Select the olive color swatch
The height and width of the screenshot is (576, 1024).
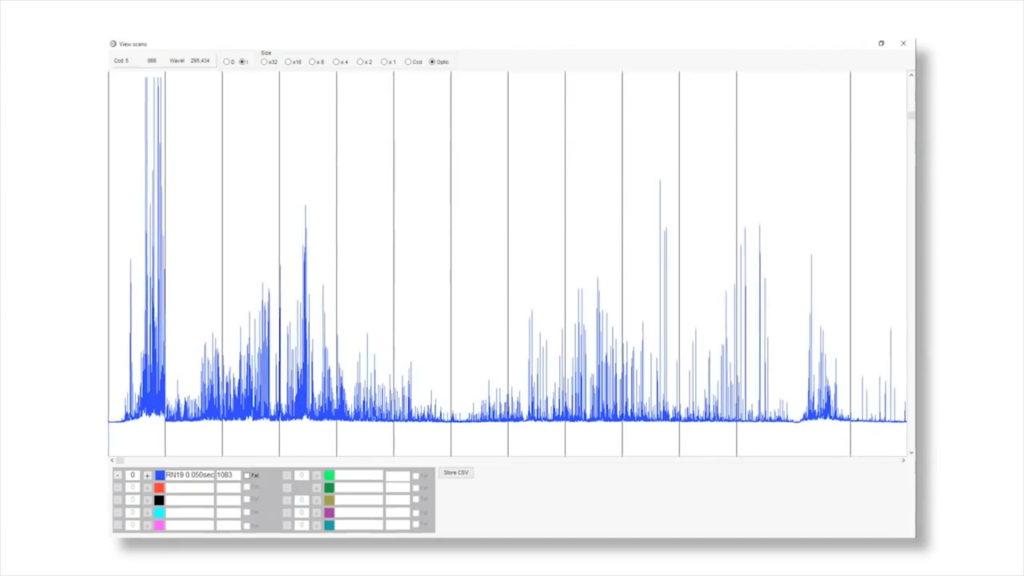[x=329, y=500]
